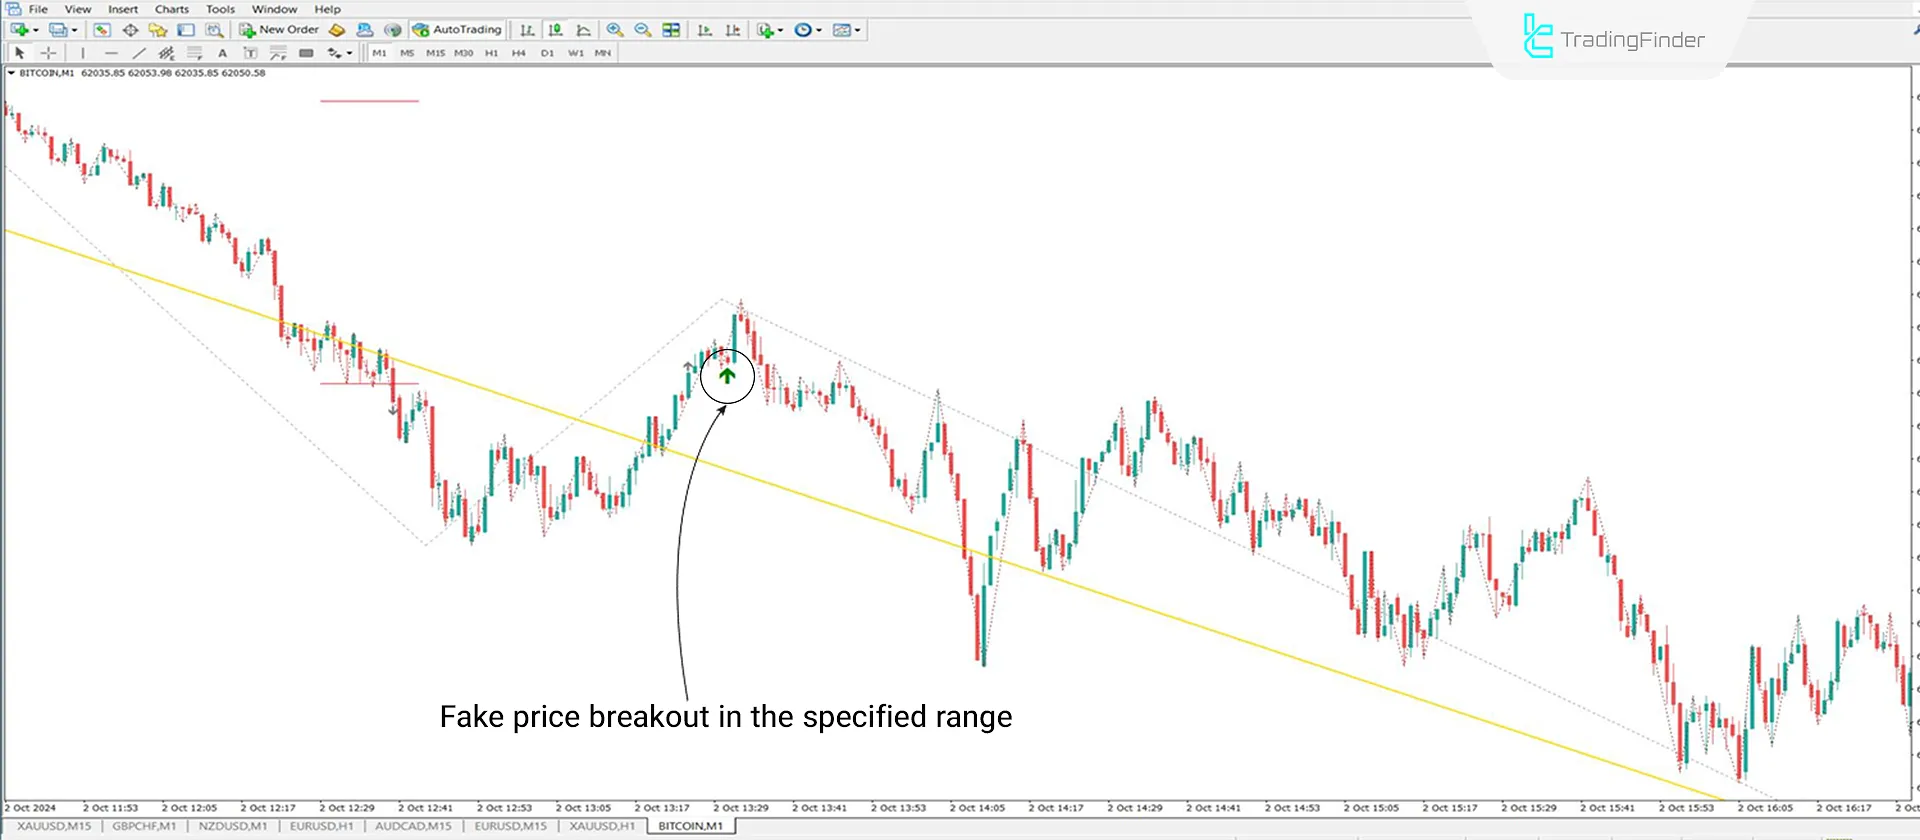Viewport: 1920px width, 840px height.
Task: Toggle the AutoTrading button
Action: pyautogui.click(x=457, y=30)
